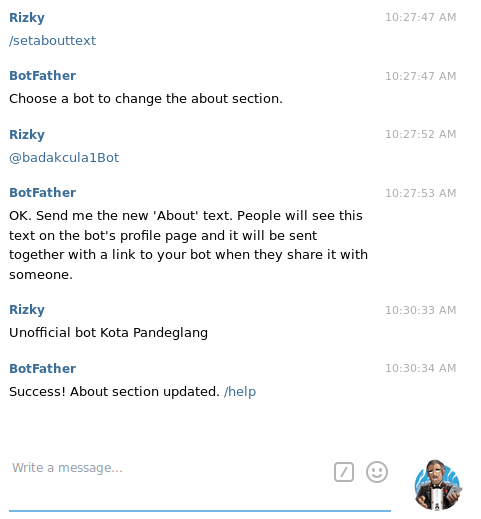Click the /setabouttext command link

pos(53,41)
